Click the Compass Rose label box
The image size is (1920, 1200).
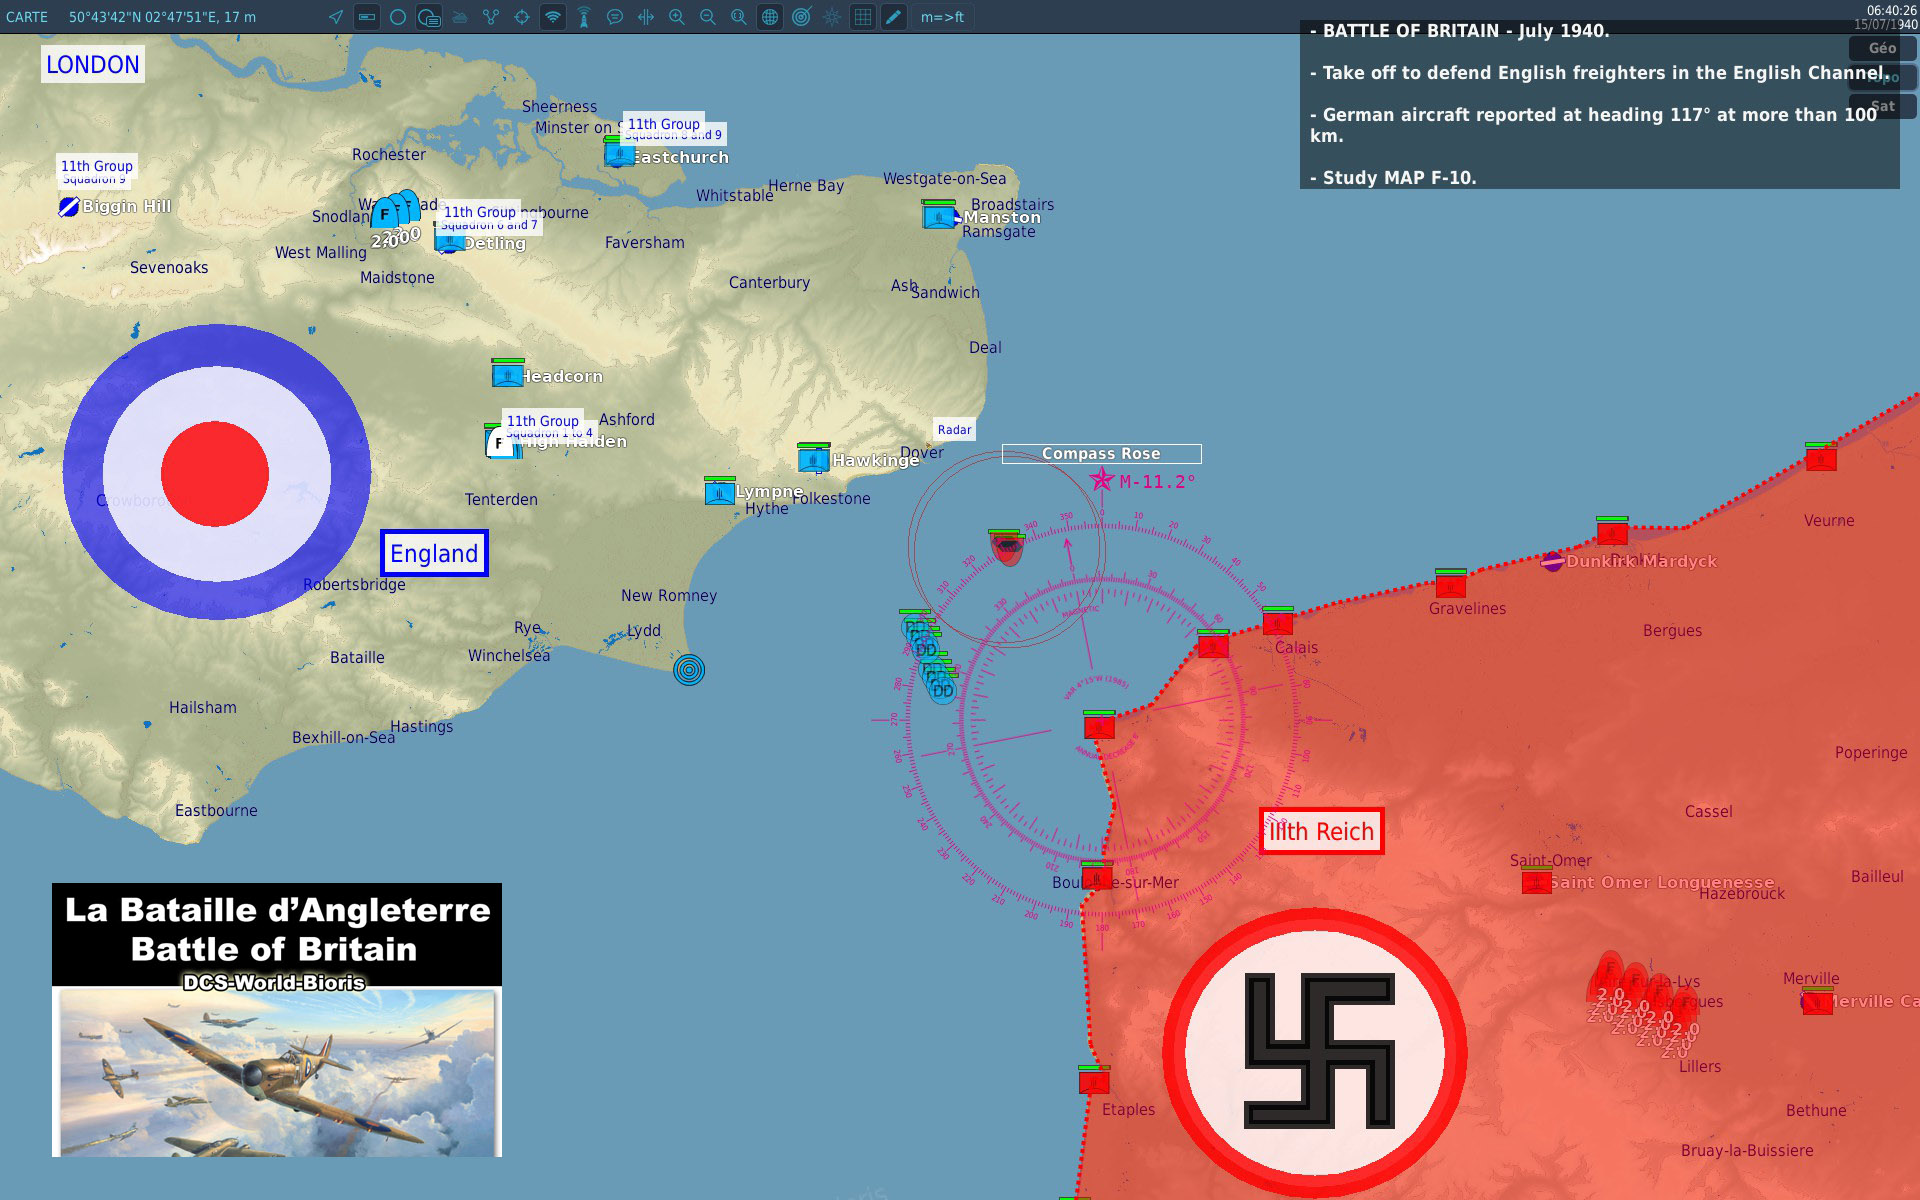[x=1101, y=454]
